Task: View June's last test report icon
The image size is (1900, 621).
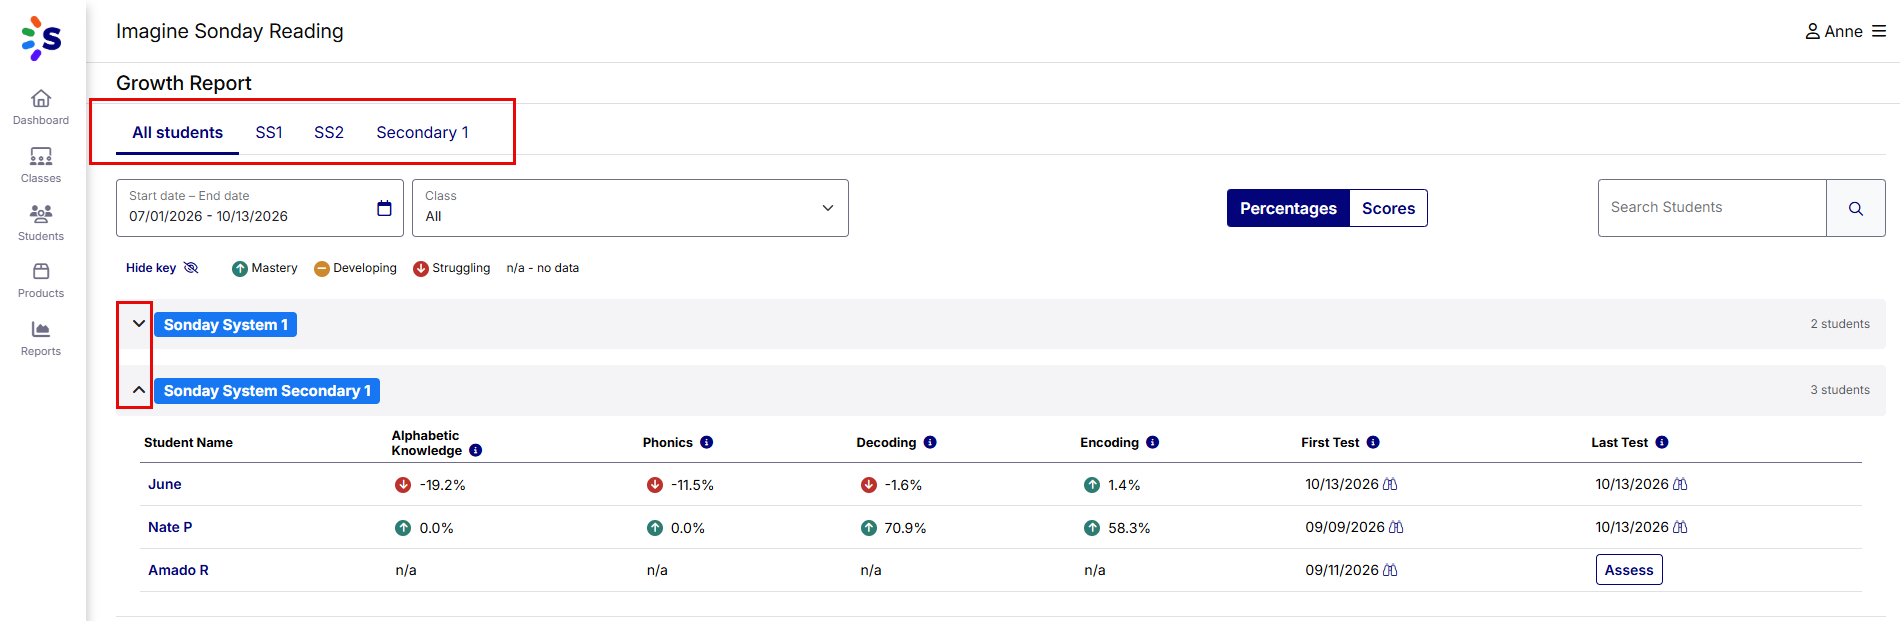Action: (1680, 484)
